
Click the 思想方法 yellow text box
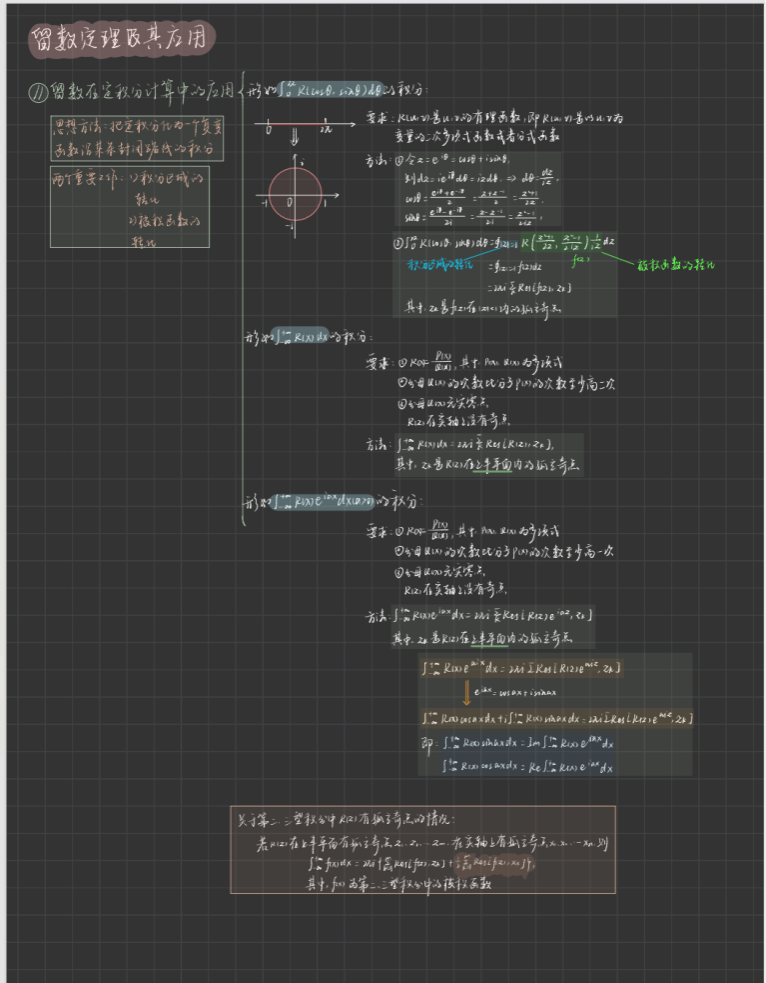click(x=137, y=138)
